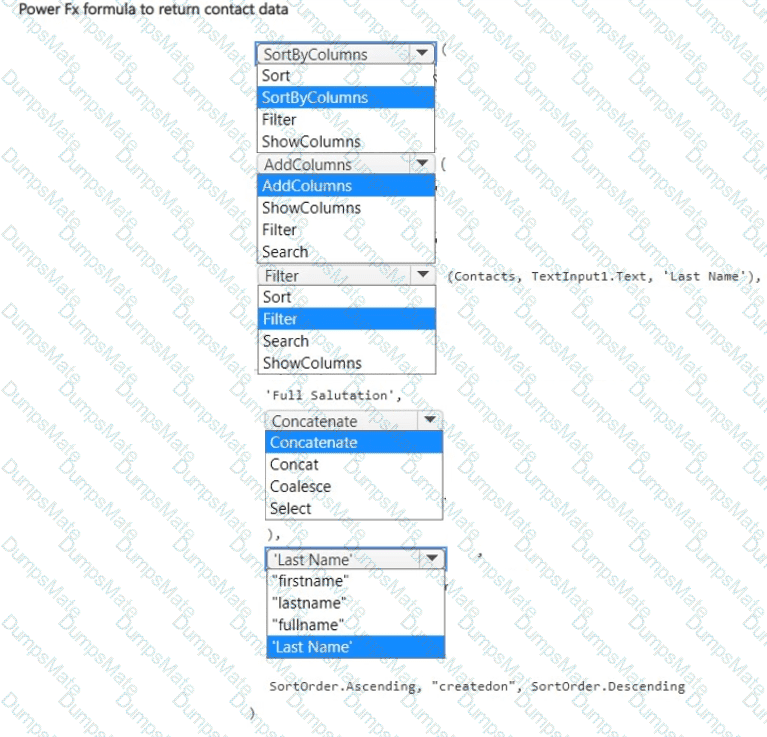Expand the 'Last Name' combo box arrow
The width and height of the screenshot is (767, 737).
(431, 559)
